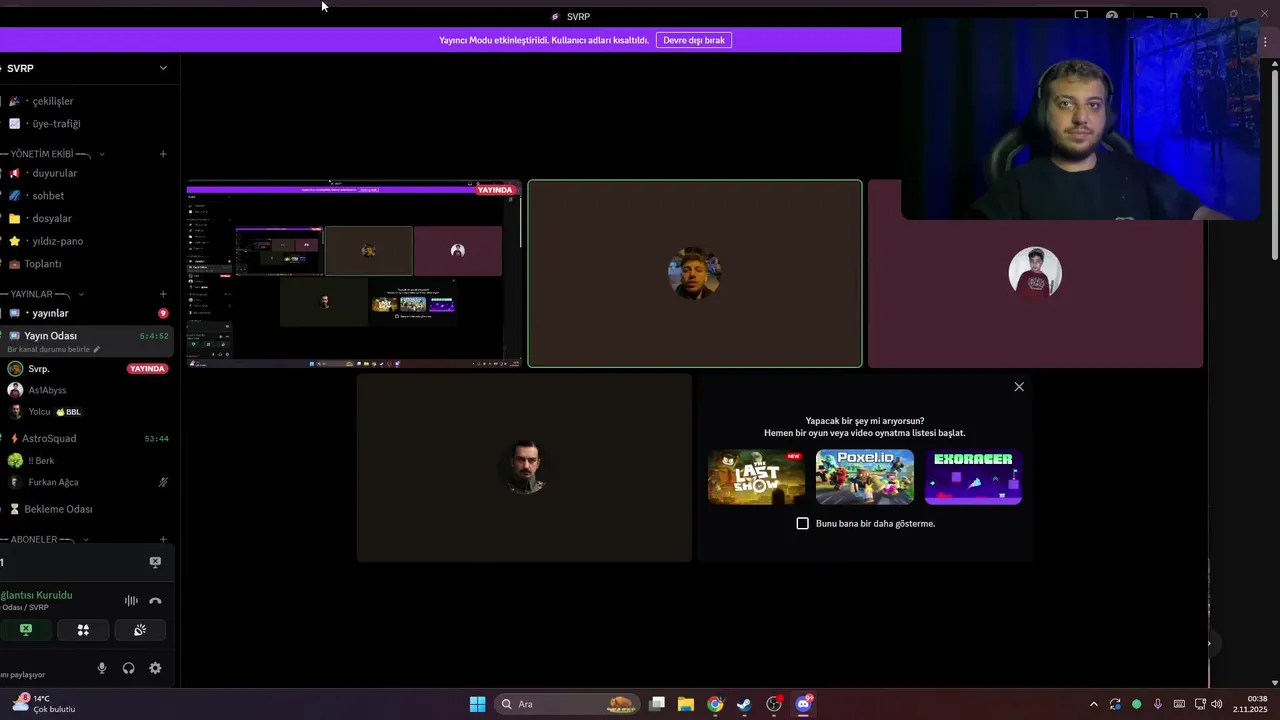Add channel to YAYINLAR category
Viewport: 1280px width, 720px height.
click(163, 294)
